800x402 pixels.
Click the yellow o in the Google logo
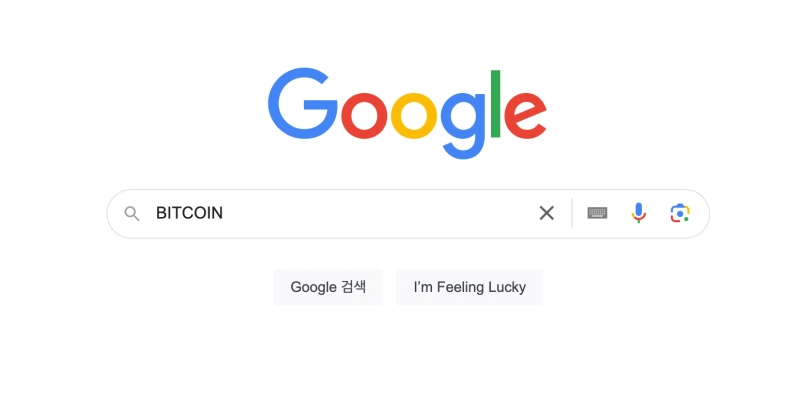coord(414,116)
